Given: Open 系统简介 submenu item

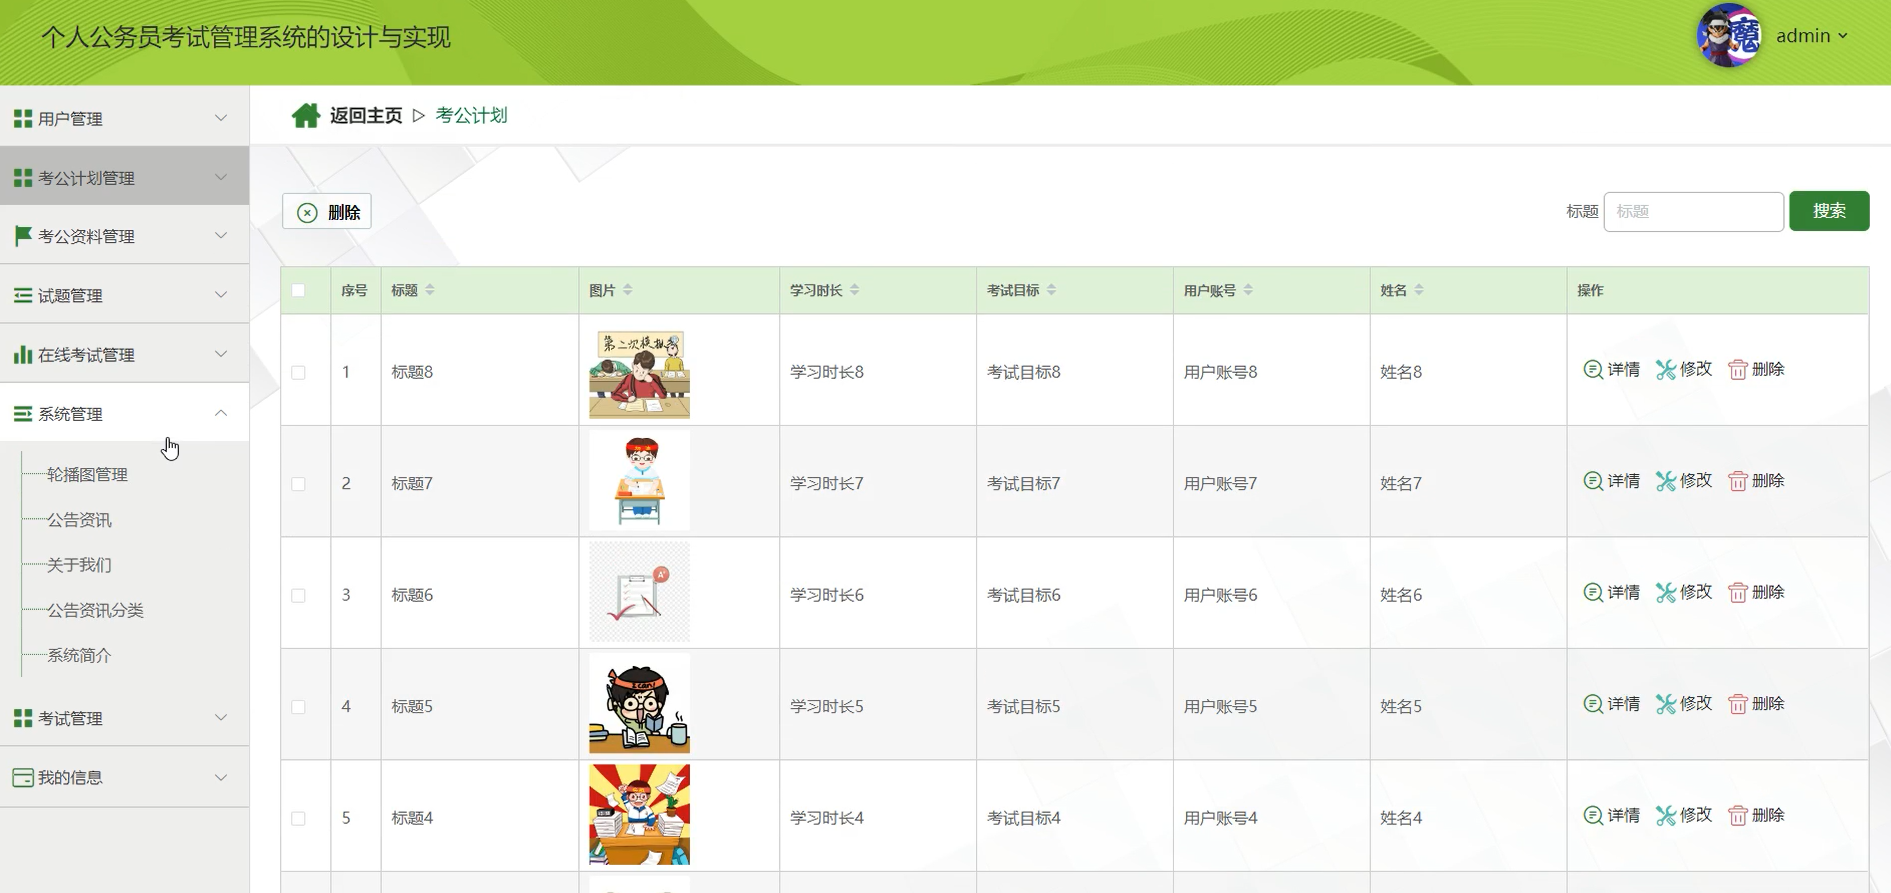Looking at the screenshot, I should (x=79, y=655).
